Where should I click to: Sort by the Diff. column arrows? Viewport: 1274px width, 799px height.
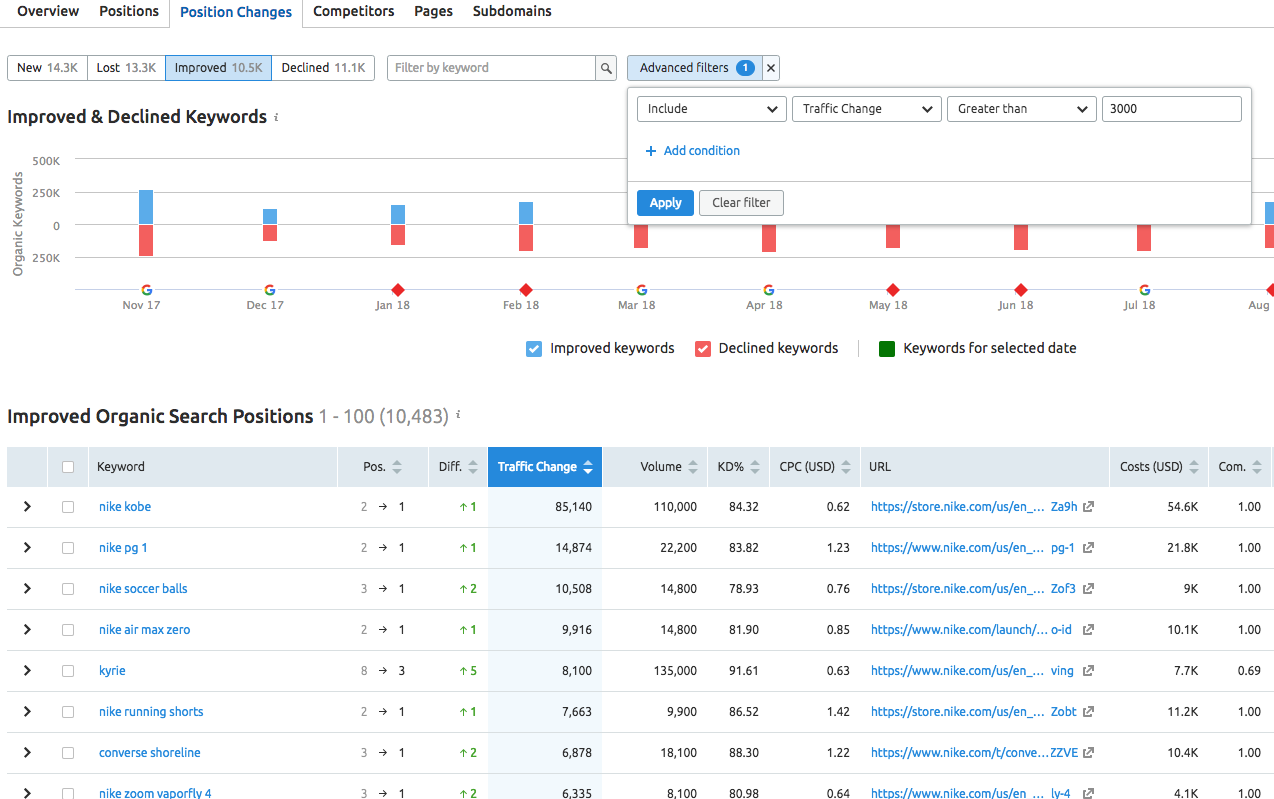coord(471,467)
